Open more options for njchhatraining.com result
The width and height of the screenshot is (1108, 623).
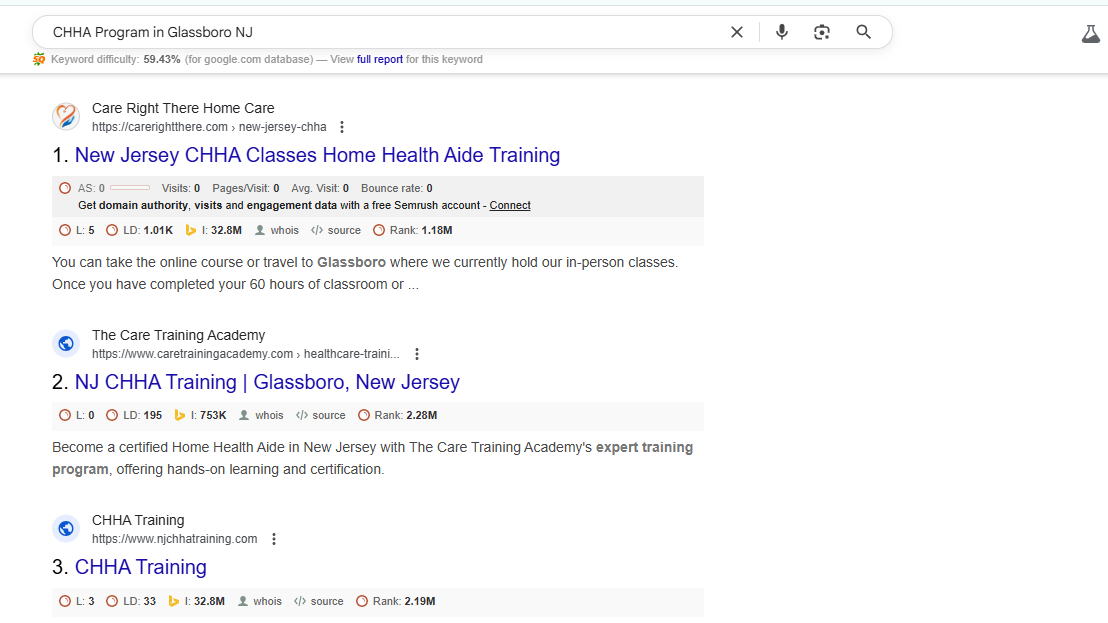[x=274, y=539]
